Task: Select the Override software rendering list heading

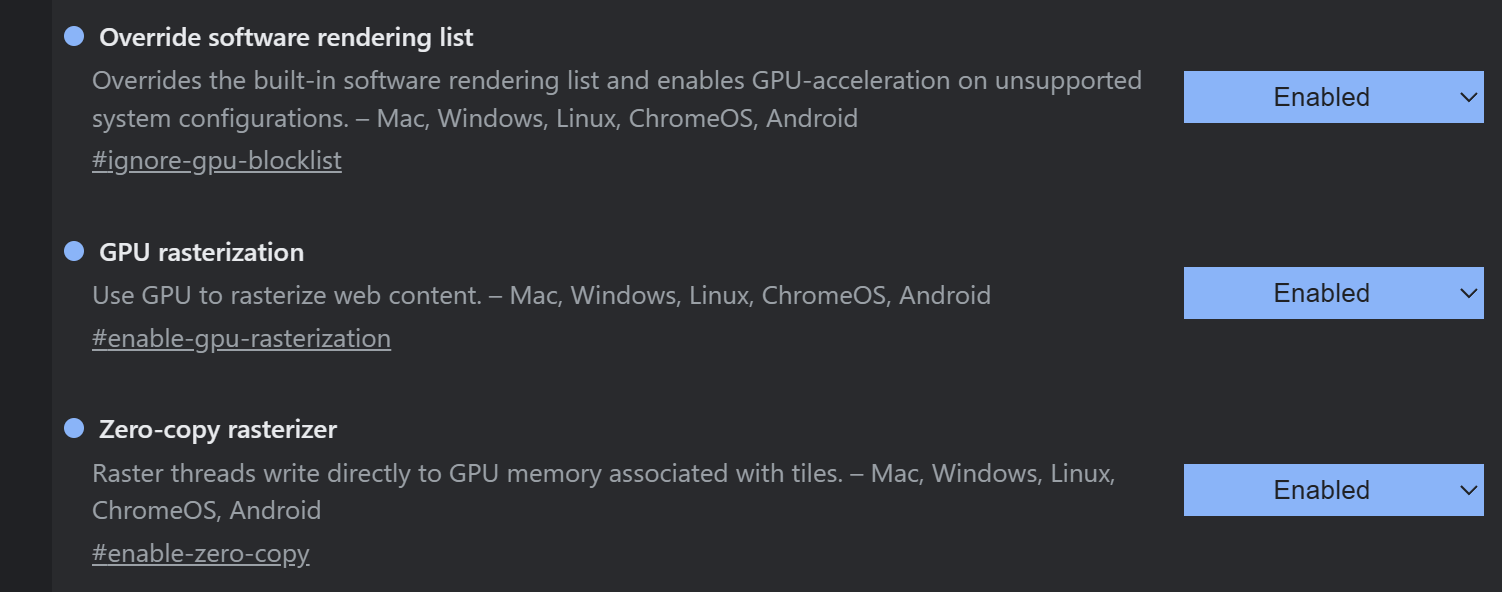Action: [286, 38]
